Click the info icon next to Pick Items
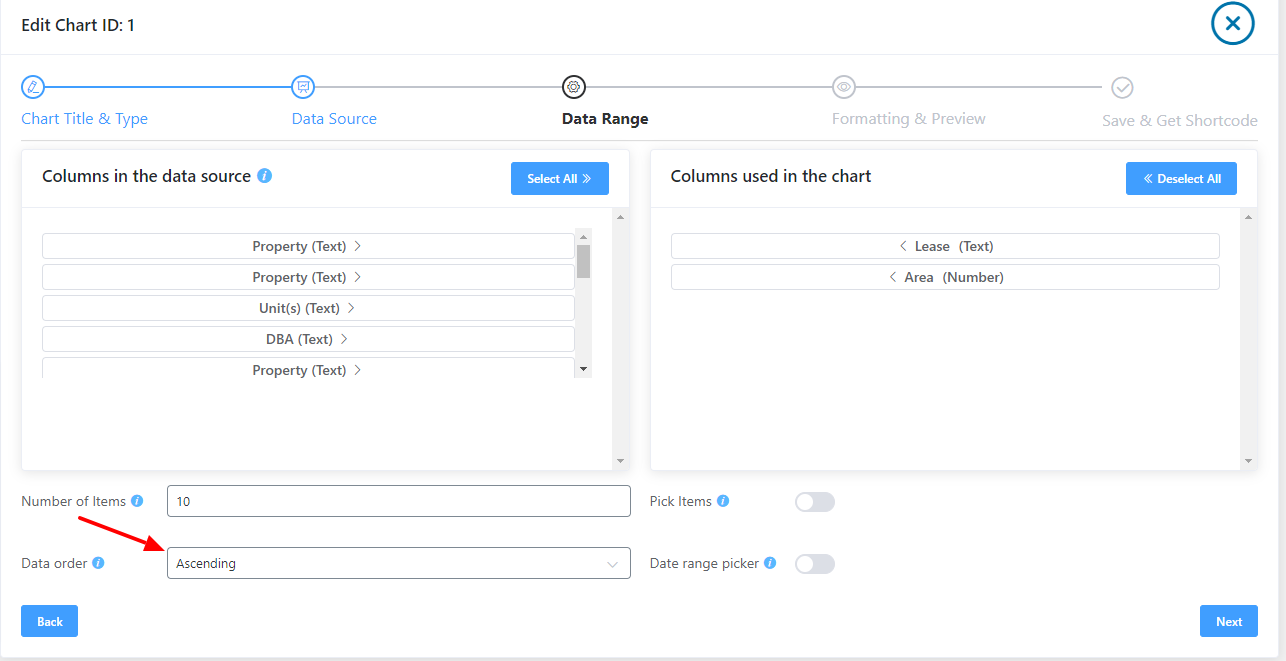The width and height of the screenshot is (1286, 661). coord(723,501)
